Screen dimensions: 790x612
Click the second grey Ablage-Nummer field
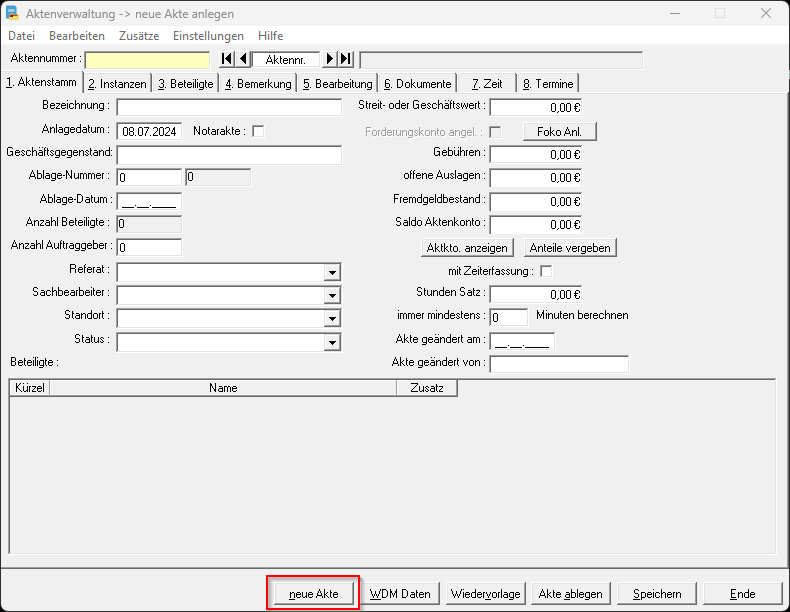pos(218,177)
